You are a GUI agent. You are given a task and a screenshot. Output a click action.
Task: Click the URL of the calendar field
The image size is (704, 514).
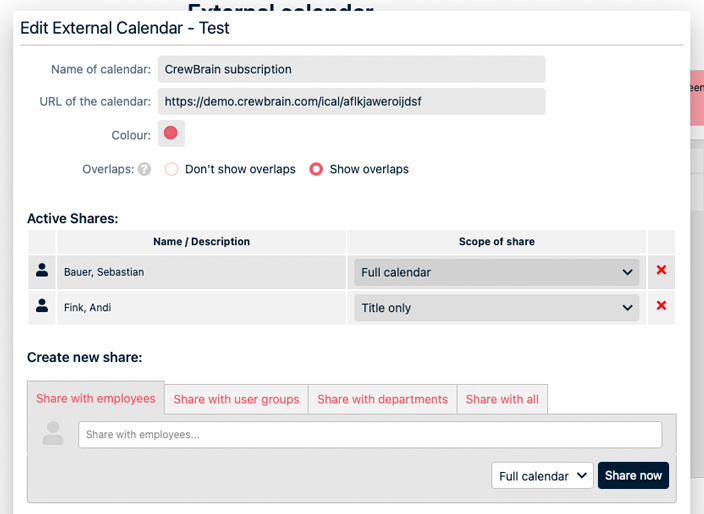[351, 101]
